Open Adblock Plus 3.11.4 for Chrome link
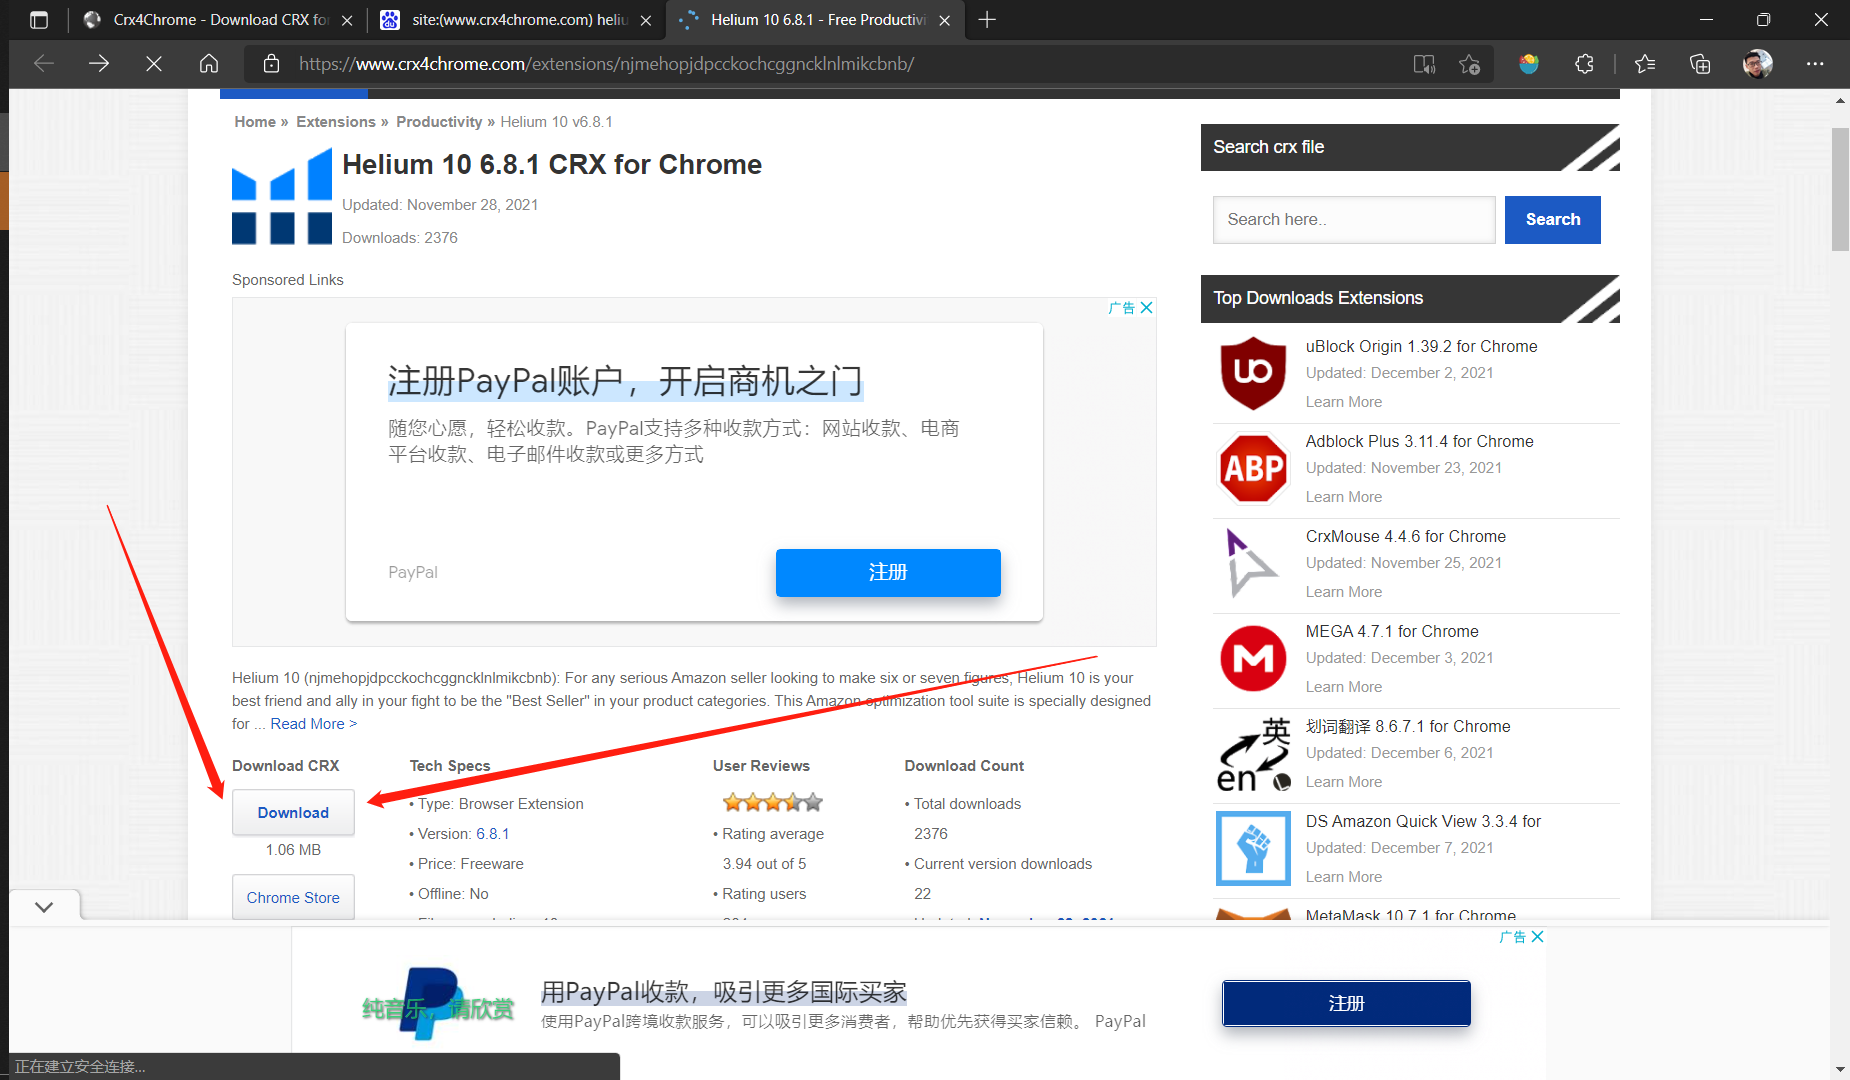 coord(1419,441)
